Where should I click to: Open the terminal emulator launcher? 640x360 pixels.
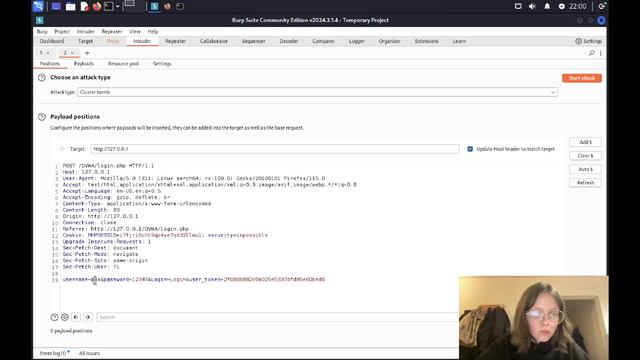click(x=109, y=7)
